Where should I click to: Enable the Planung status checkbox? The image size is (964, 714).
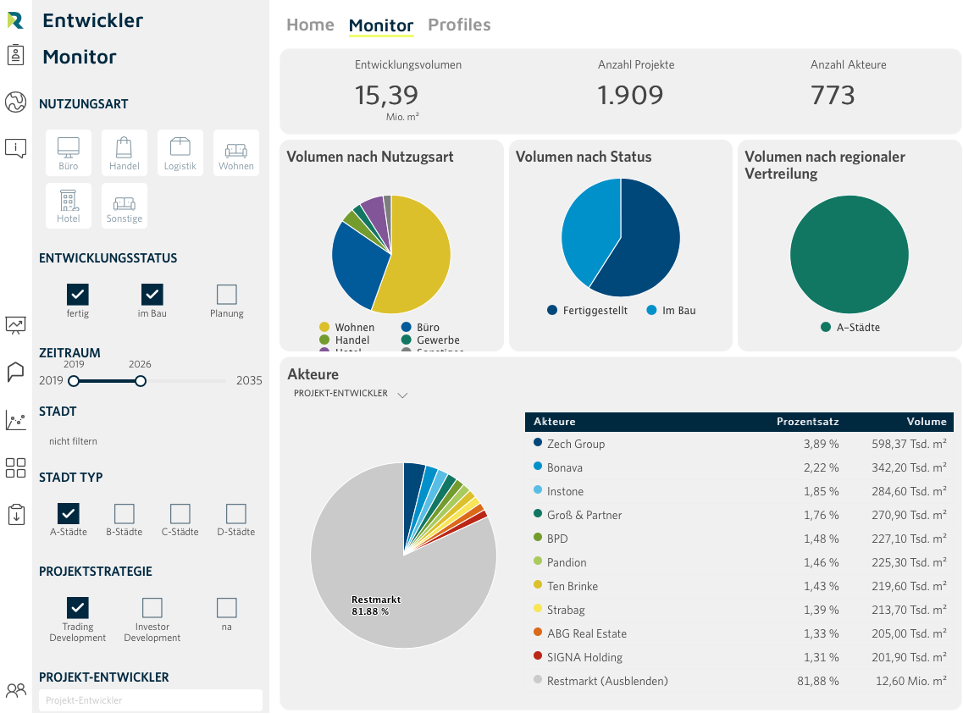[x=227, y=295]
